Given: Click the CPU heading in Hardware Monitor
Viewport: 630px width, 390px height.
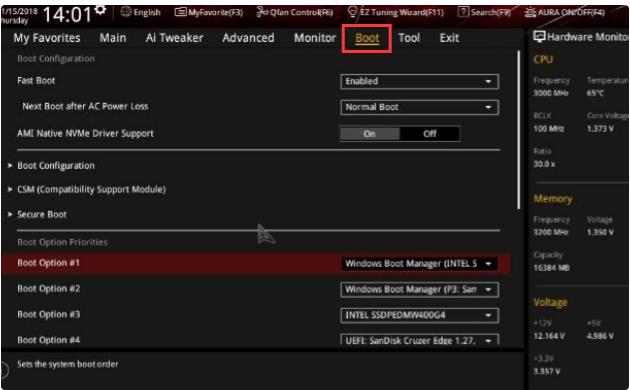Looking at the screenshot, I should coord(543,59).
